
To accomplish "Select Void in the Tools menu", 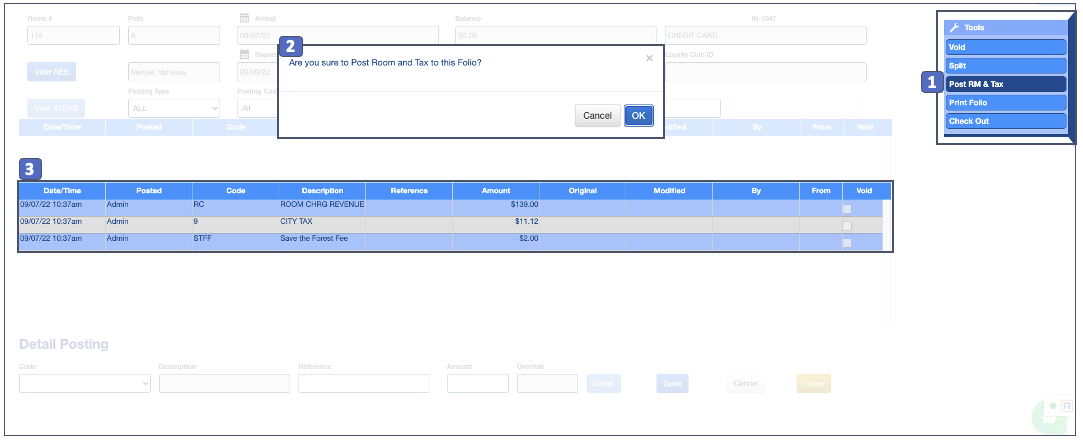I will (1005, 47).
